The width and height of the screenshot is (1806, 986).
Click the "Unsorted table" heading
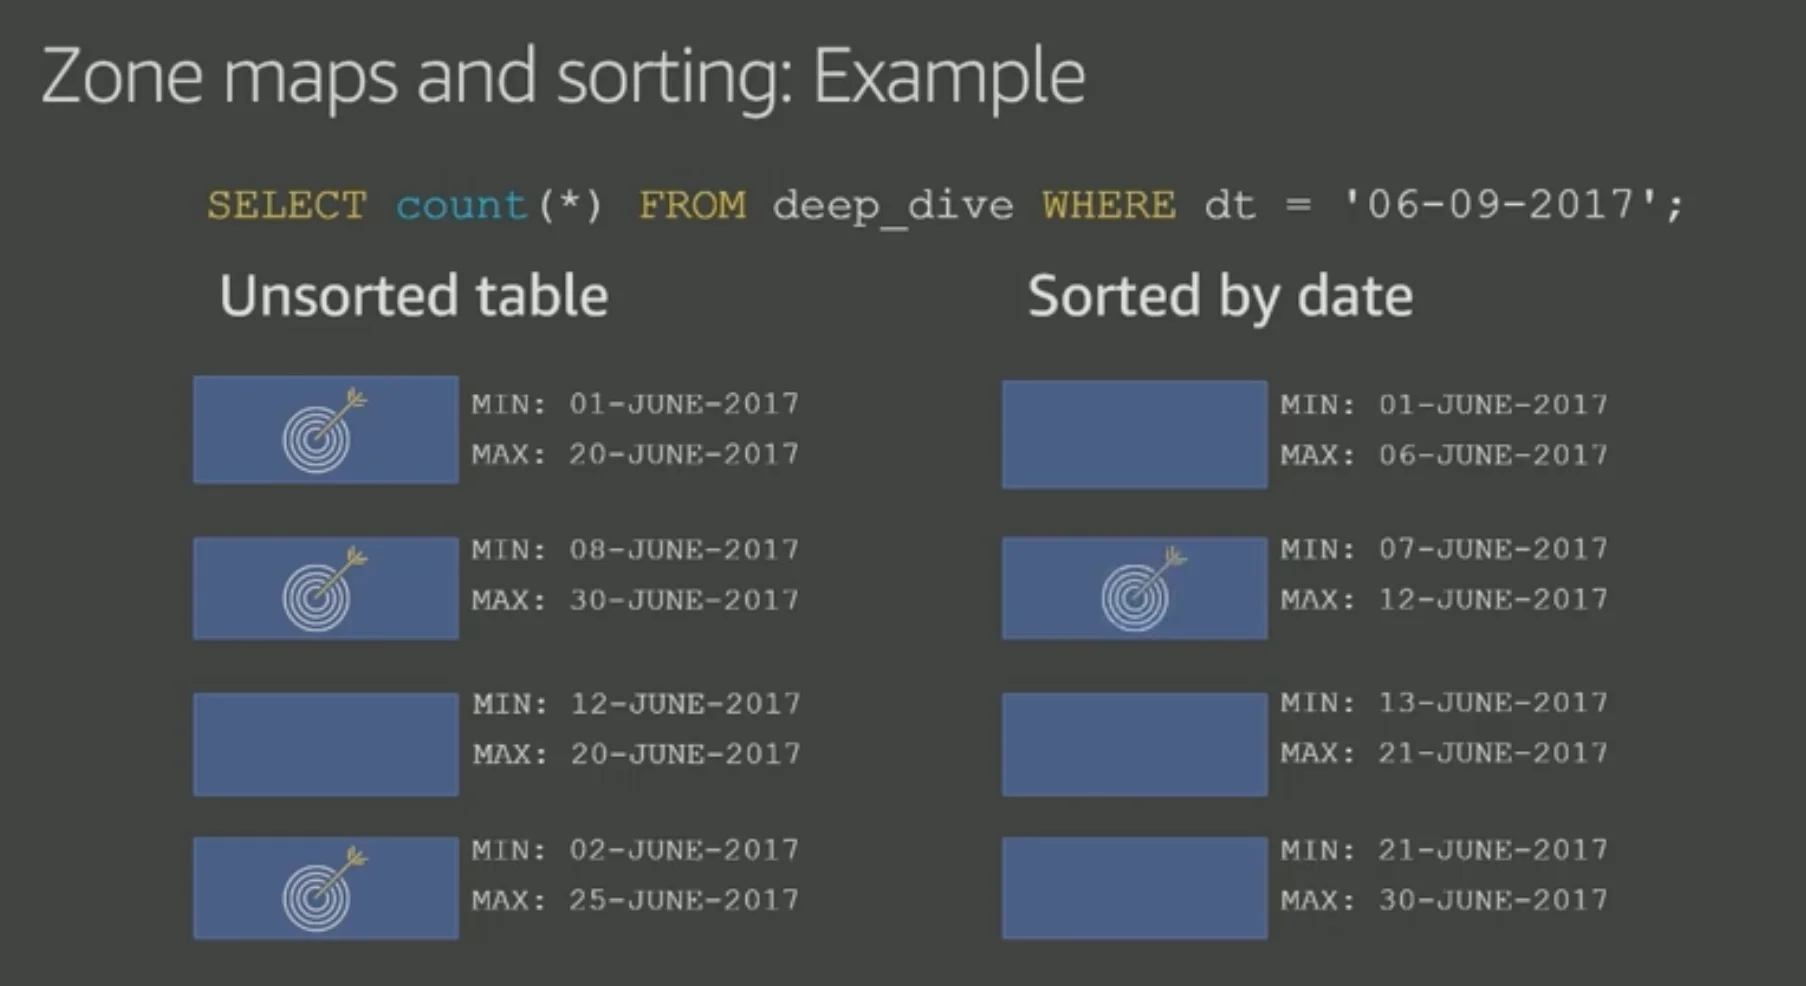point(414,296)
